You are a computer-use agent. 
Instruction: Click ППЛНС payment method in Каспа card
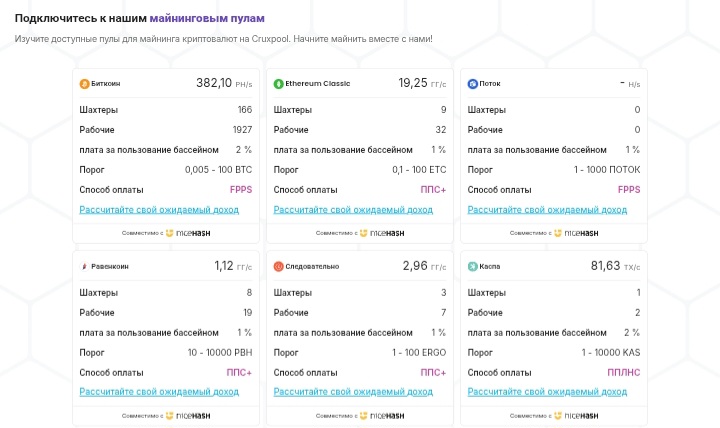click(x=624, y=372)
